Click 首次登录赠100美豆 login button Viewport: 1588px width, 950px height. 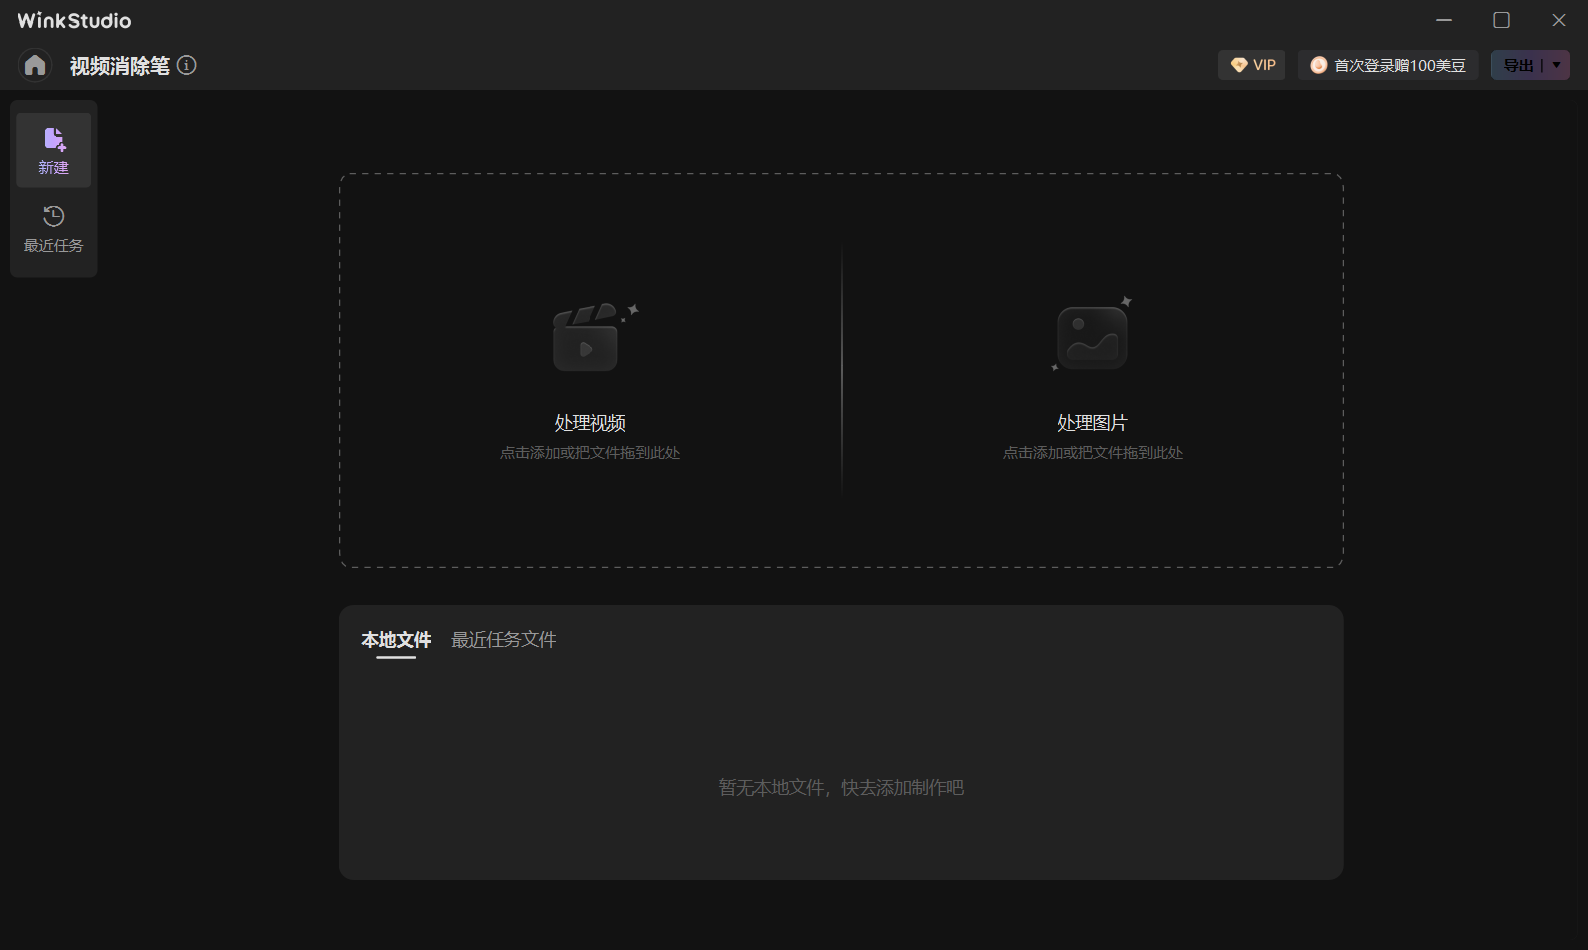pyautogui.click(x=1388, y=65)
